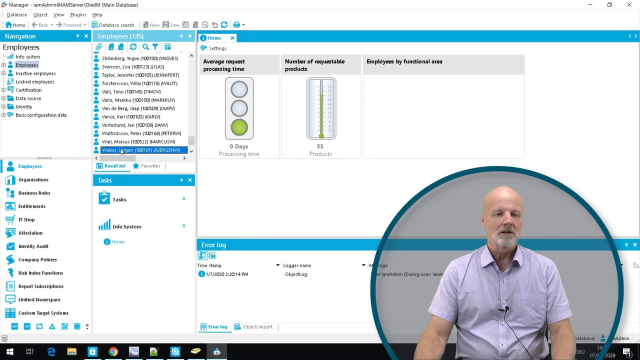Open Internet Explorer from taskbar
Viewport: 640px width, 360px height.
(x=51, y=351)
